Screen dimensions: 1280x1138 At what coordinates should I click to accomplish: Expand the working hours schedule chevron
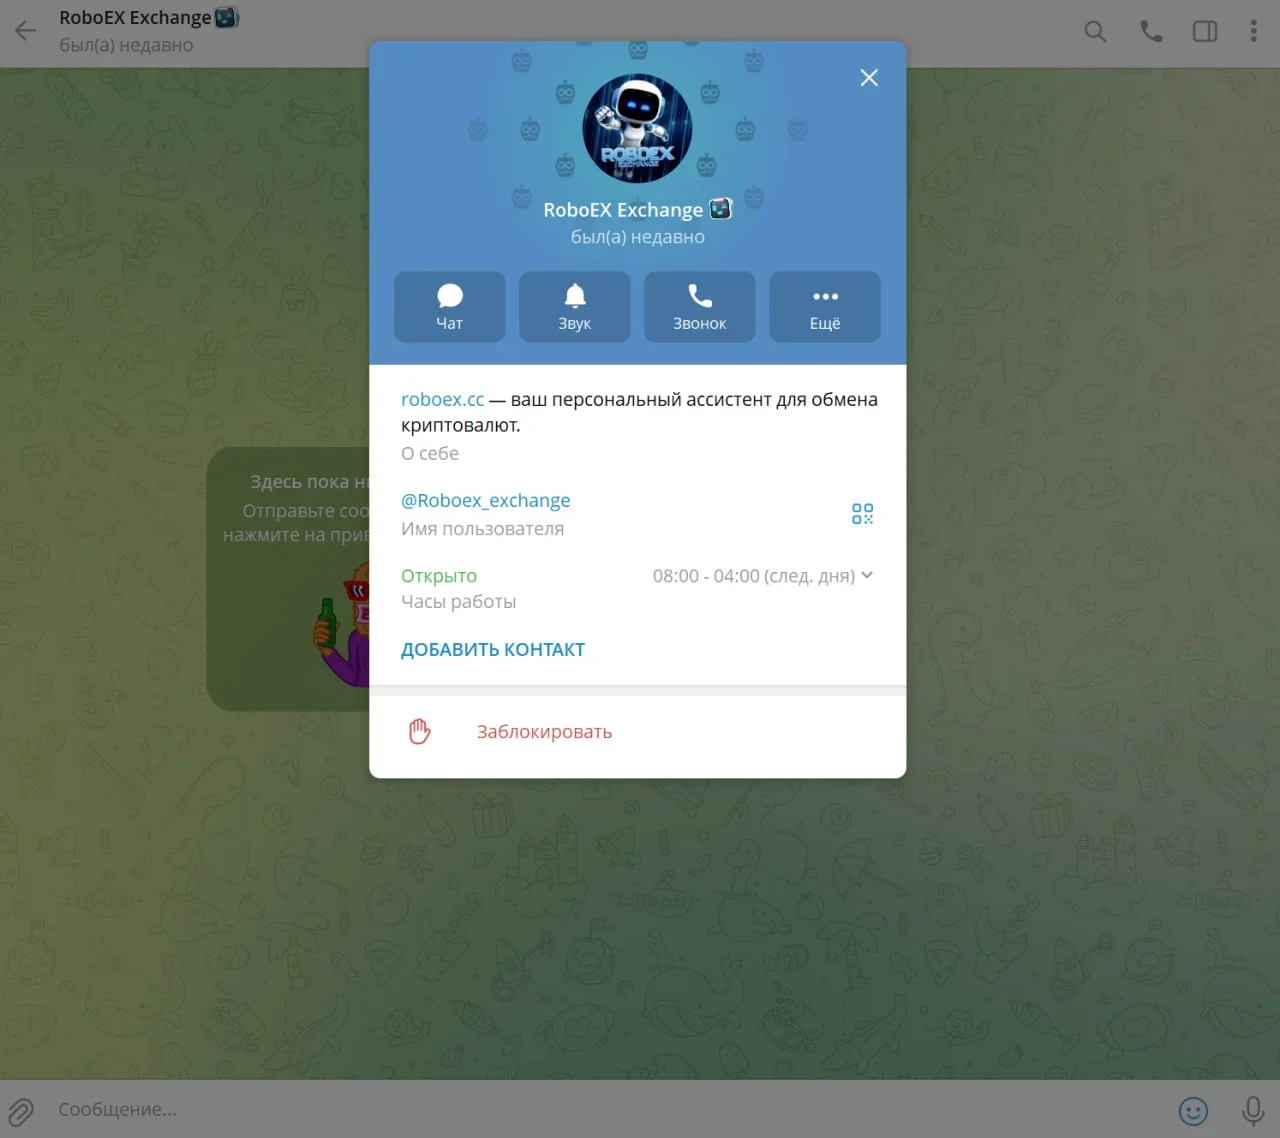867,575
